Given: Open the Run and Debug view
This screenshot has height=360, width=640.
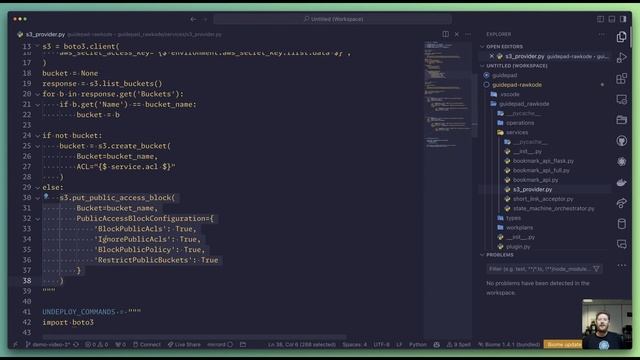Looking at the screenshot, I should coord(621,58).
